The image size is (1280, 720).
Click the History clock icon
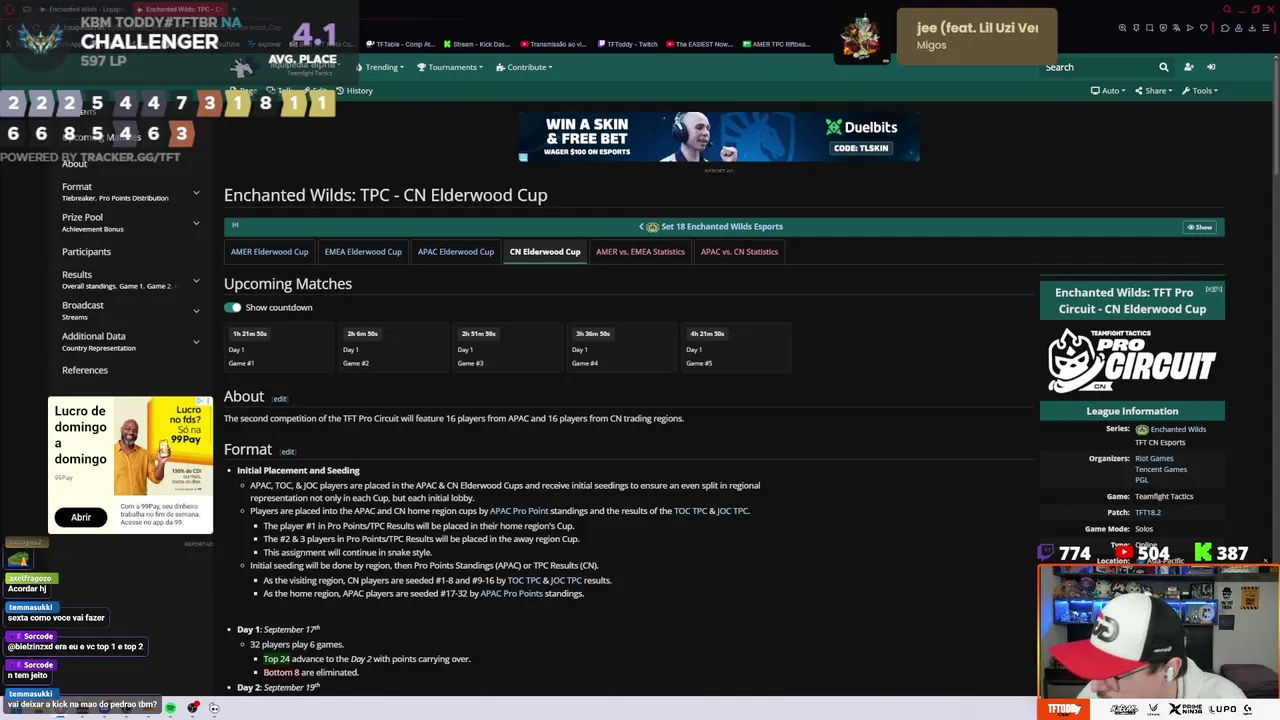click(x=340, y=91)
